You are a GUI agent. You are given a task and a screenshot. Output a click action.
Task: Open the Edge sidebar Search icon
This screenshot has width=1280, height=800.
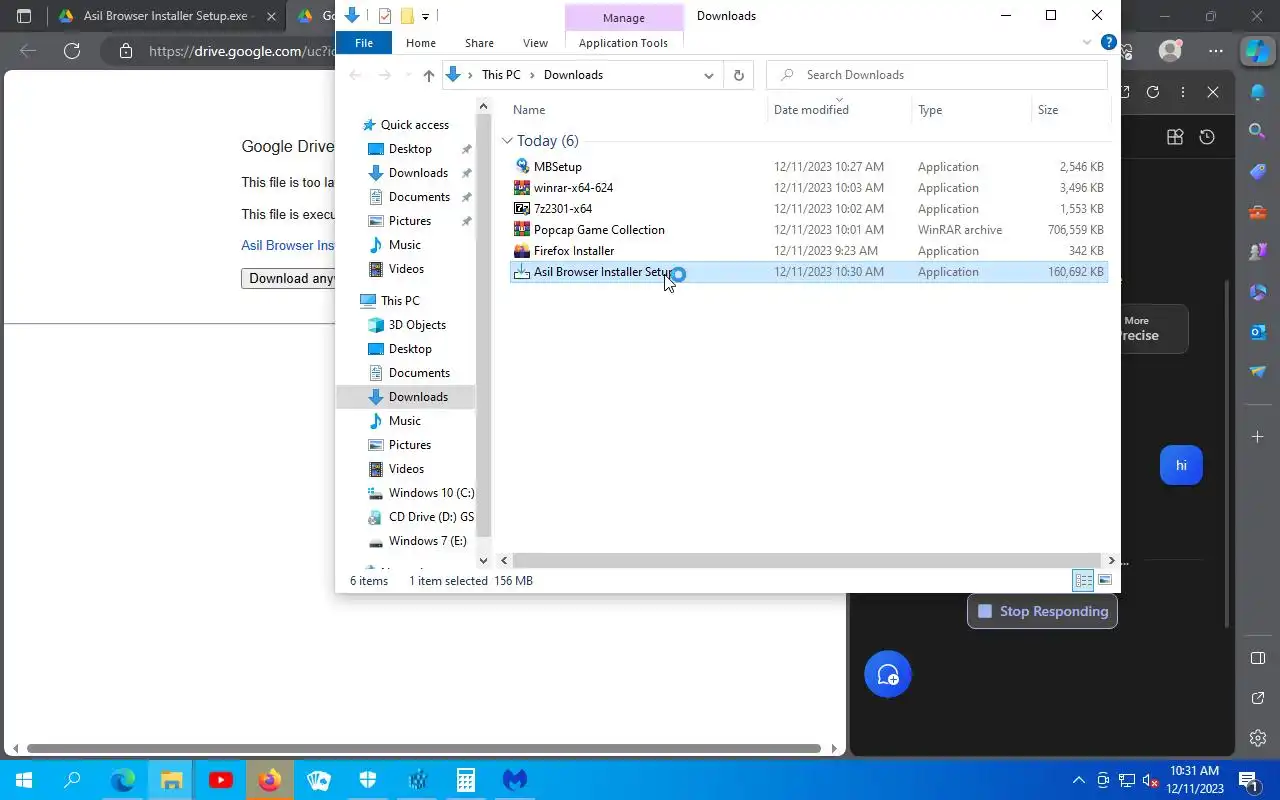1258,131
